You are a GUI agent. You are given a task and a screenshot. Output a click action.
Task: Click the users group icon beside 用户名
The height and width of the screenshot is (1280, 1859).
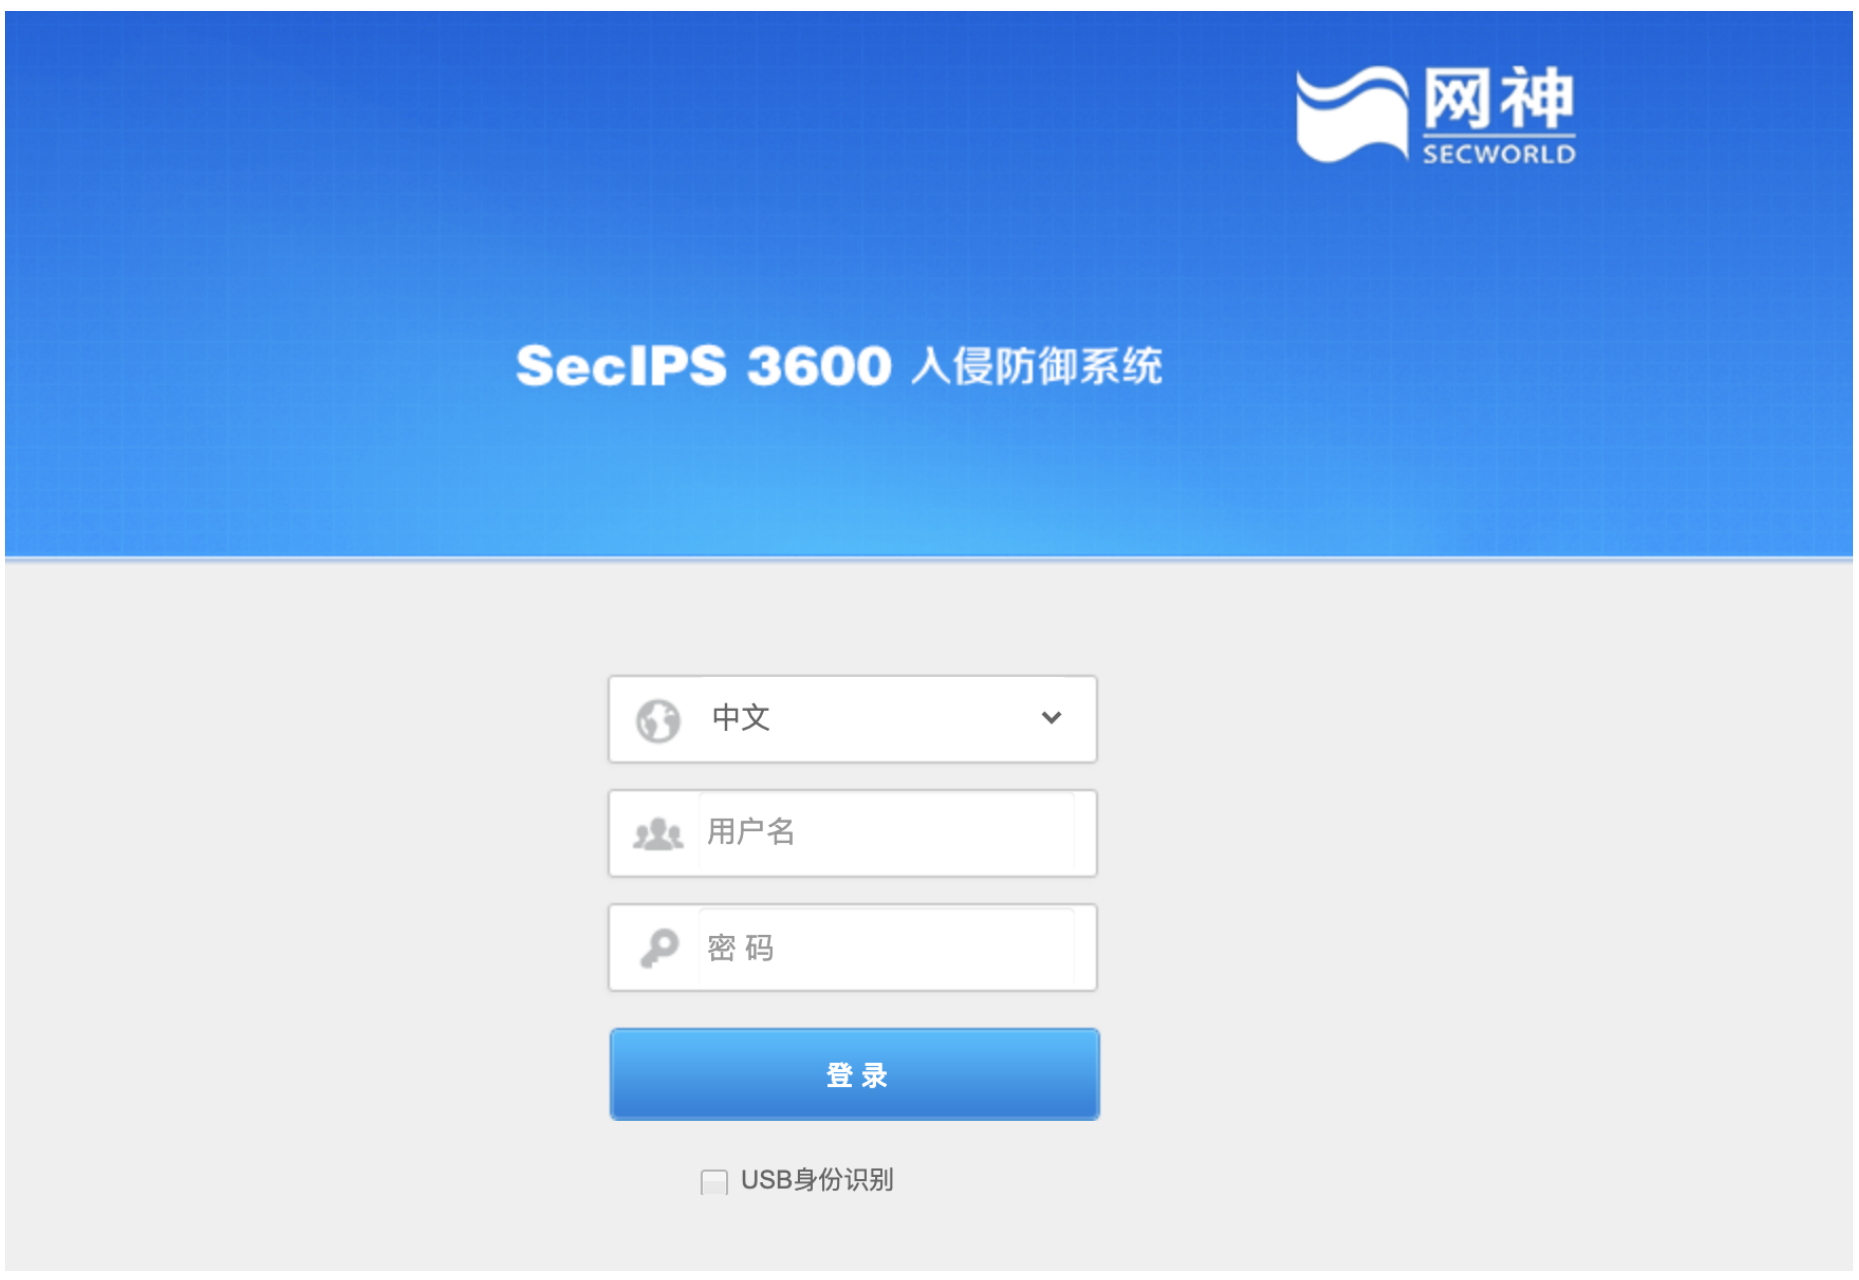658,833
